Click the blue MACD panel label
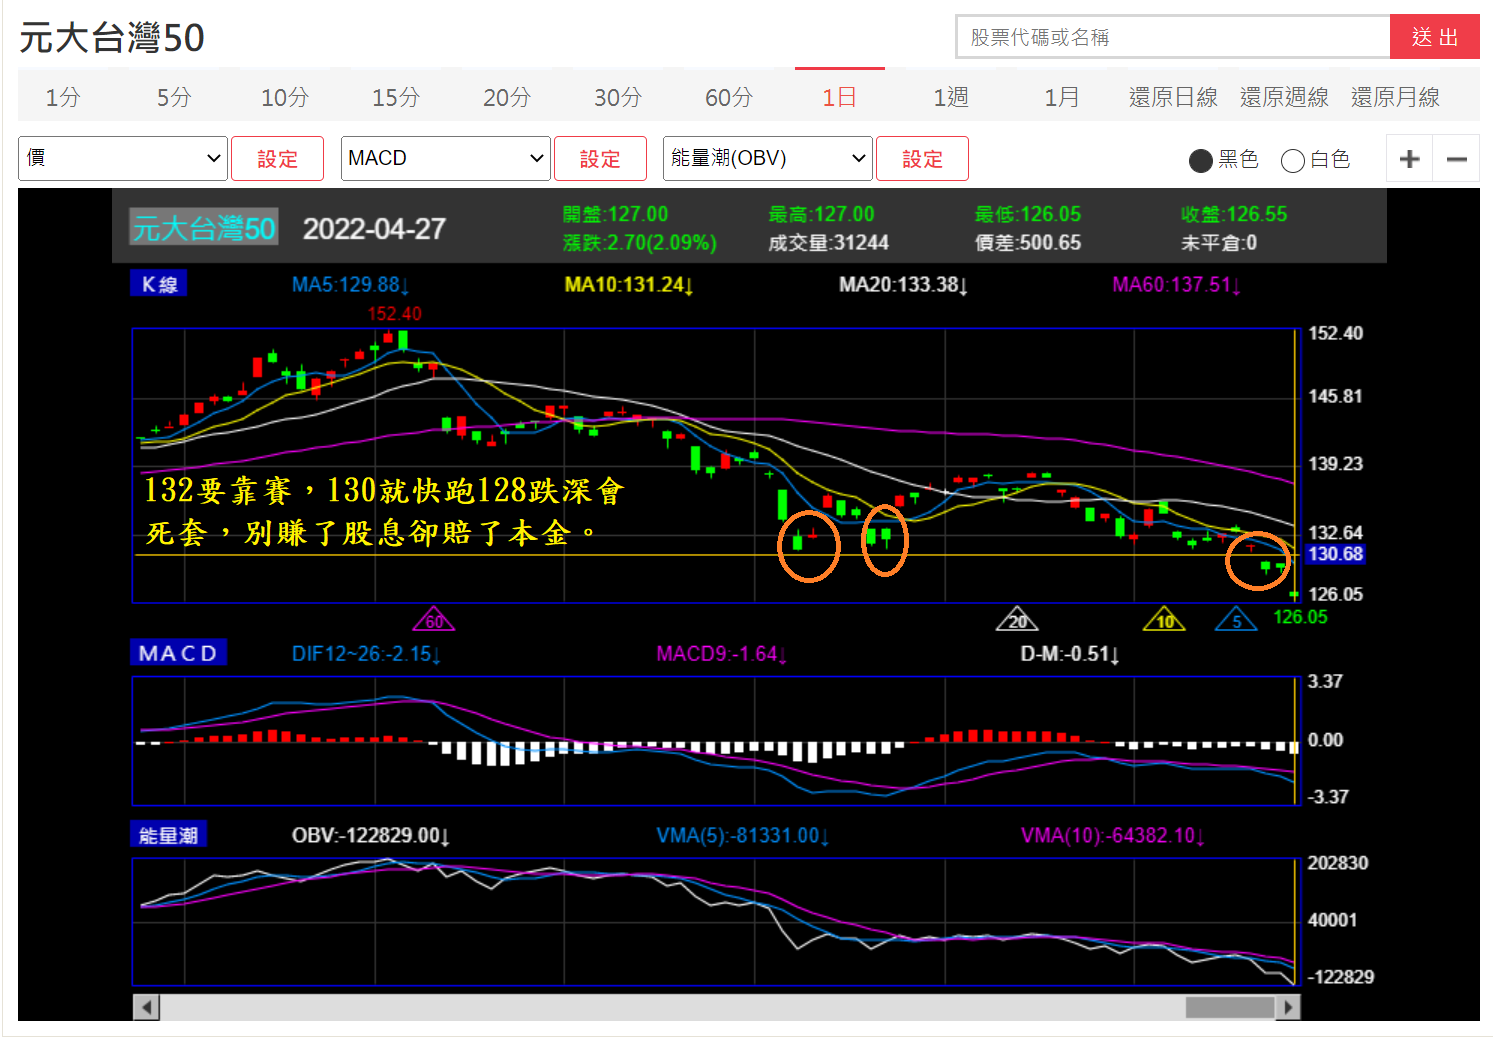This screenshot has height=1039, width=1493. 178,653
